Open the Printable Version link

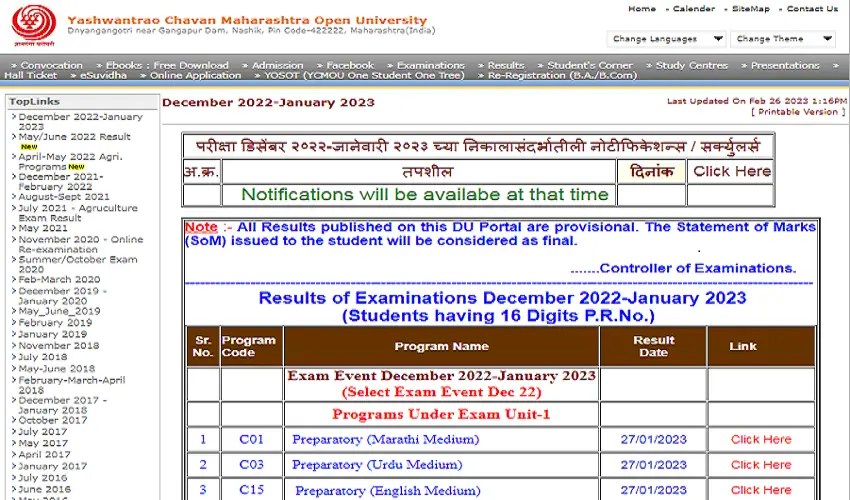pos(797,112)
